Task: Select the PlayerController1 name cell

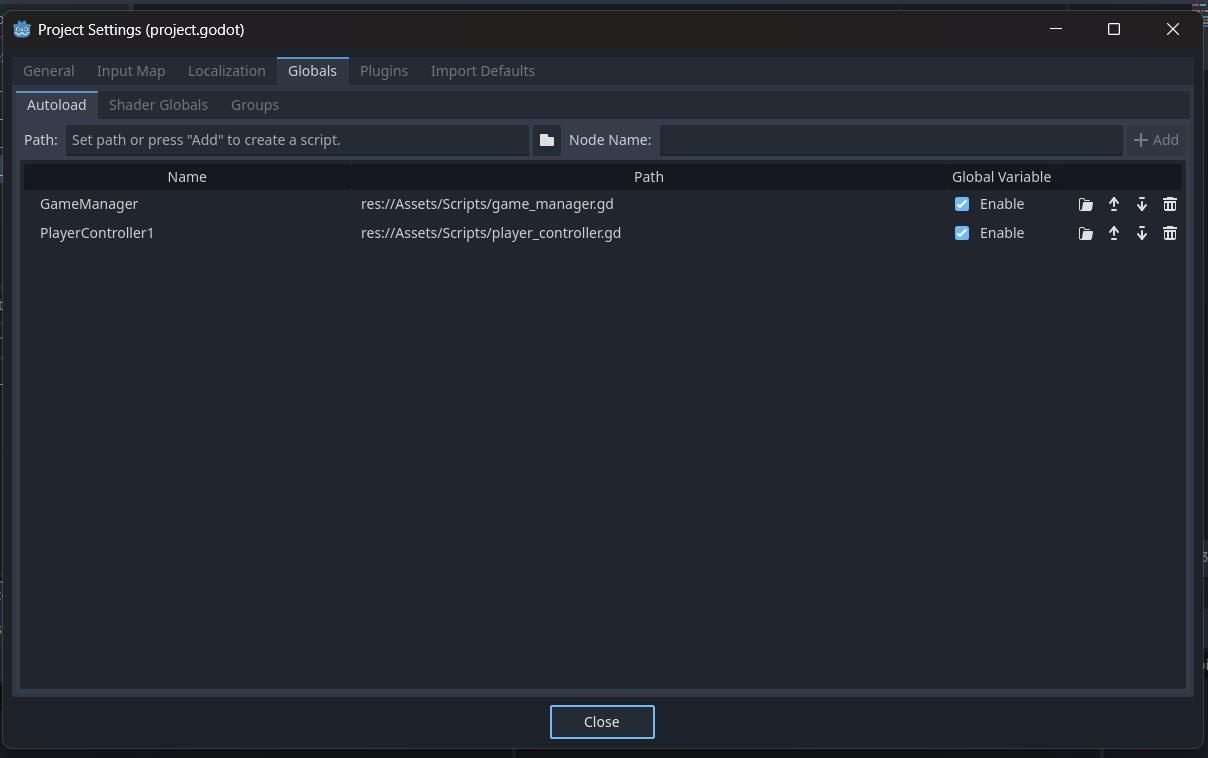Action: click(97, 233)
